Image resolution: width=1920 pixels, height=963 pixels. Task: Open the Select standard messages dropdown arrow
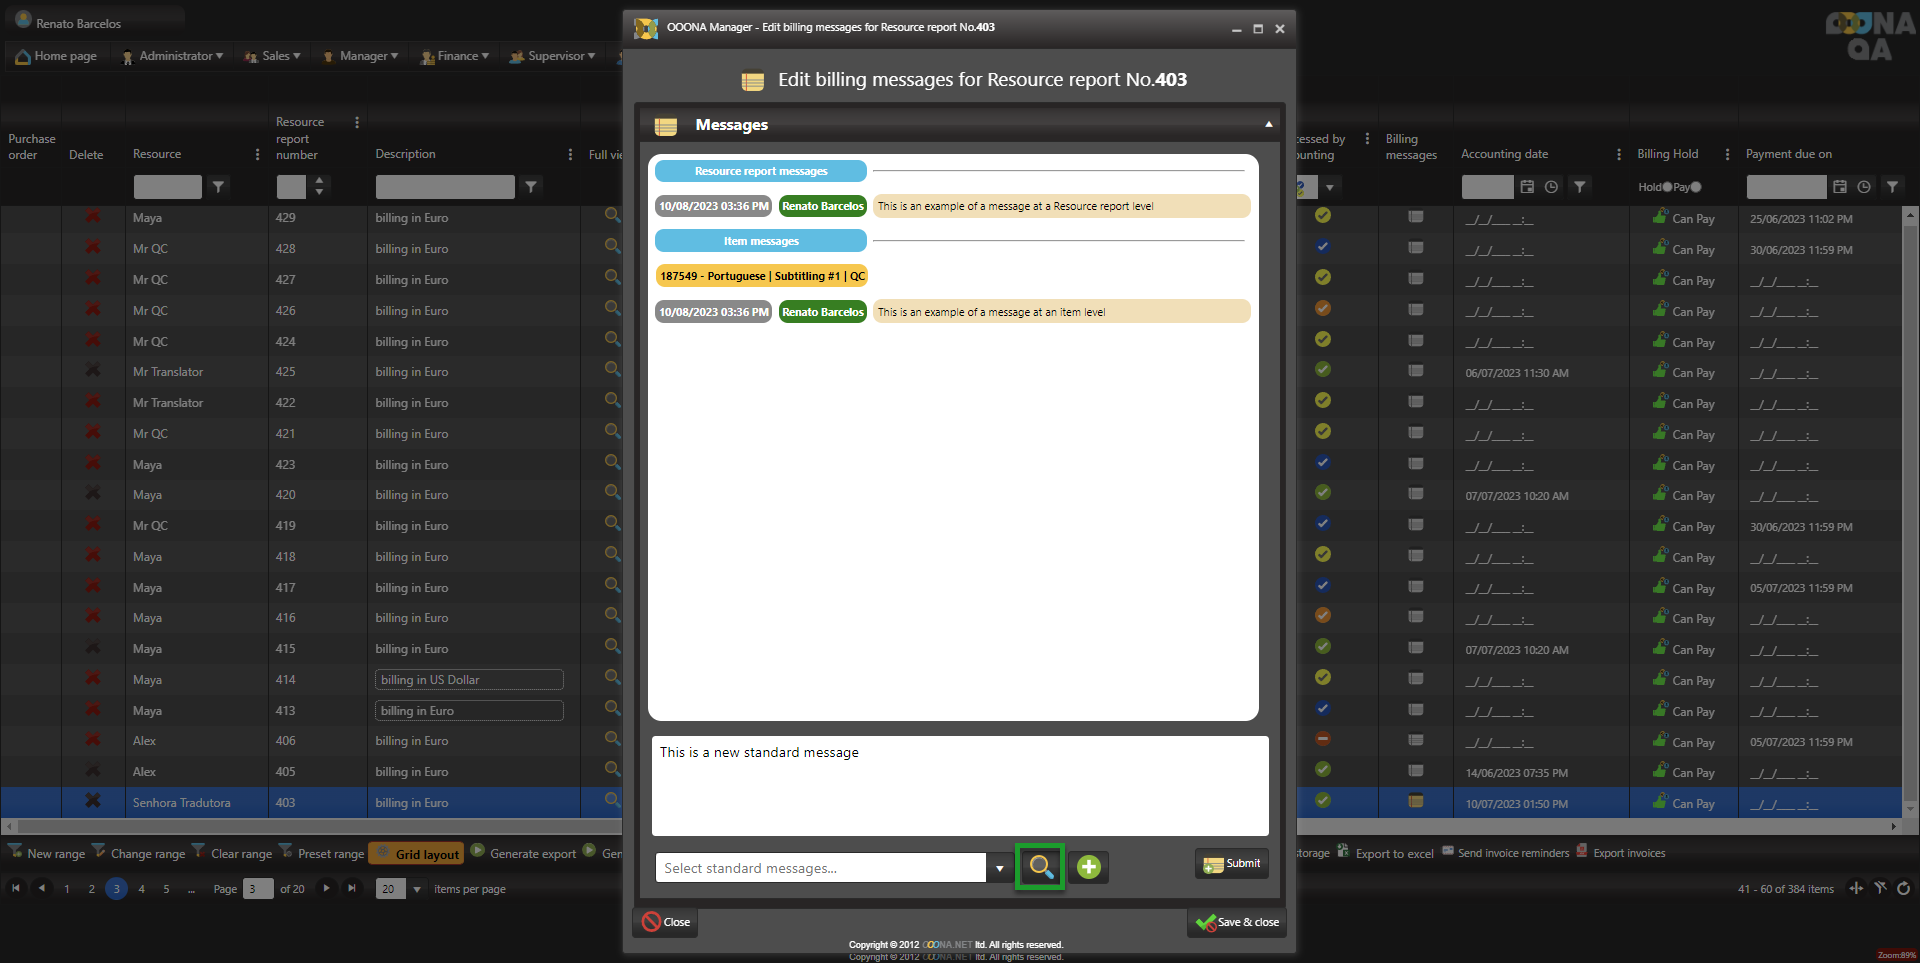(x=999, y=868)
